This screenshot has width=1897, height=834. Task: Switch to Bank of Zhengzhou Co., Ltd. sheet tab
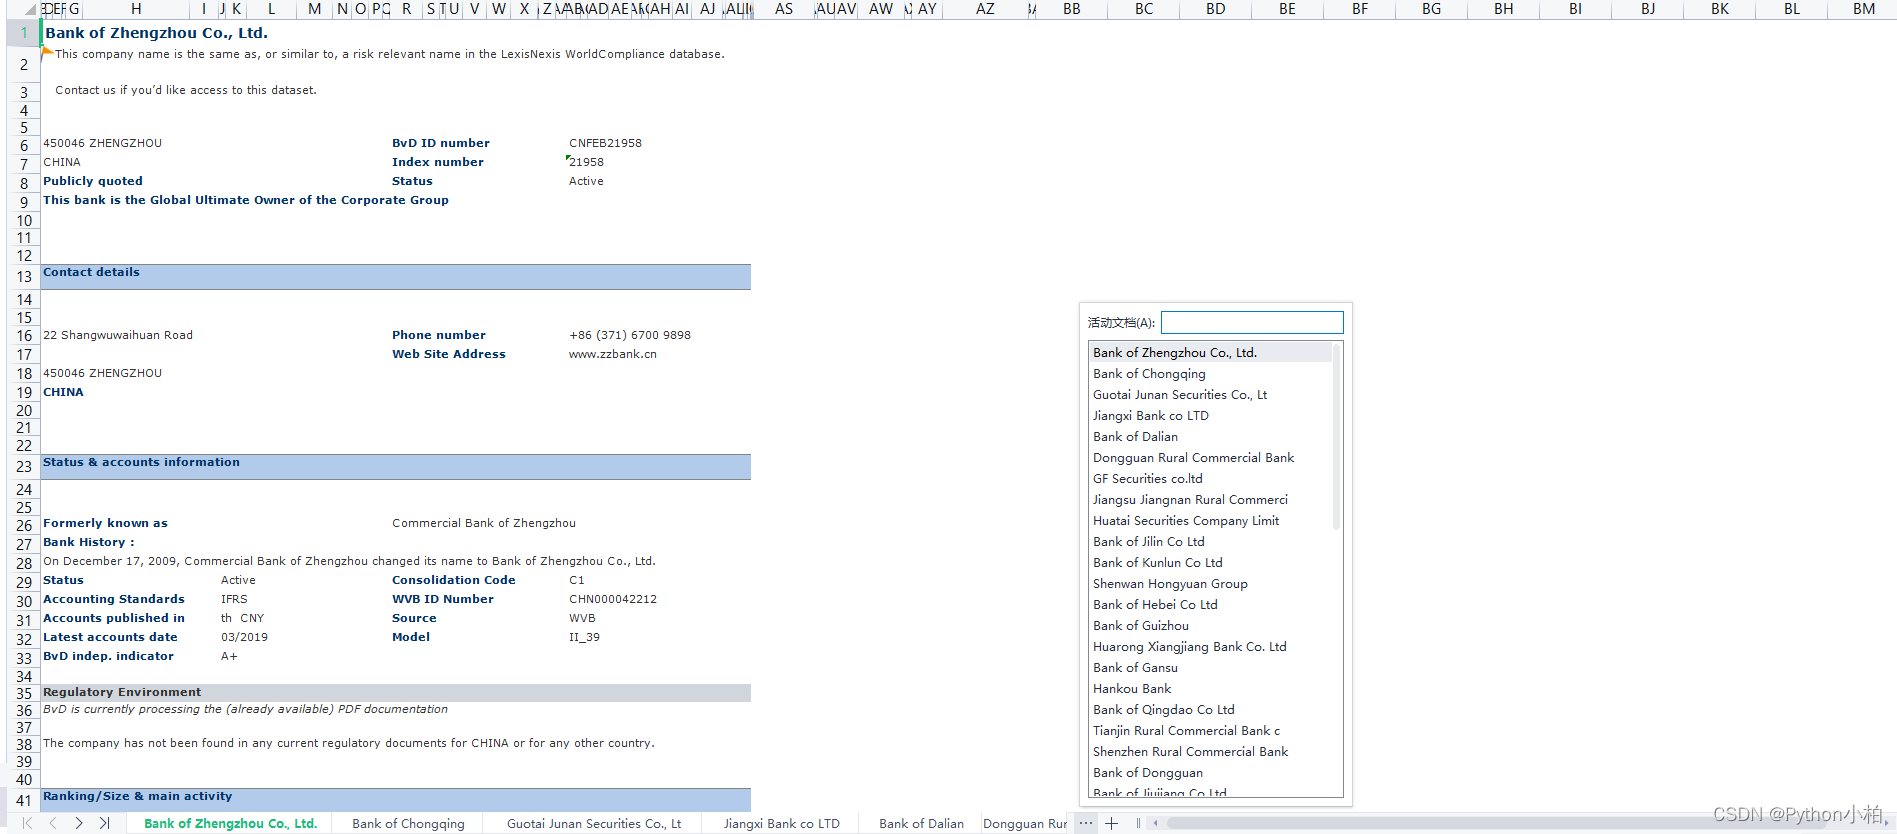click(x=230, y=824)
